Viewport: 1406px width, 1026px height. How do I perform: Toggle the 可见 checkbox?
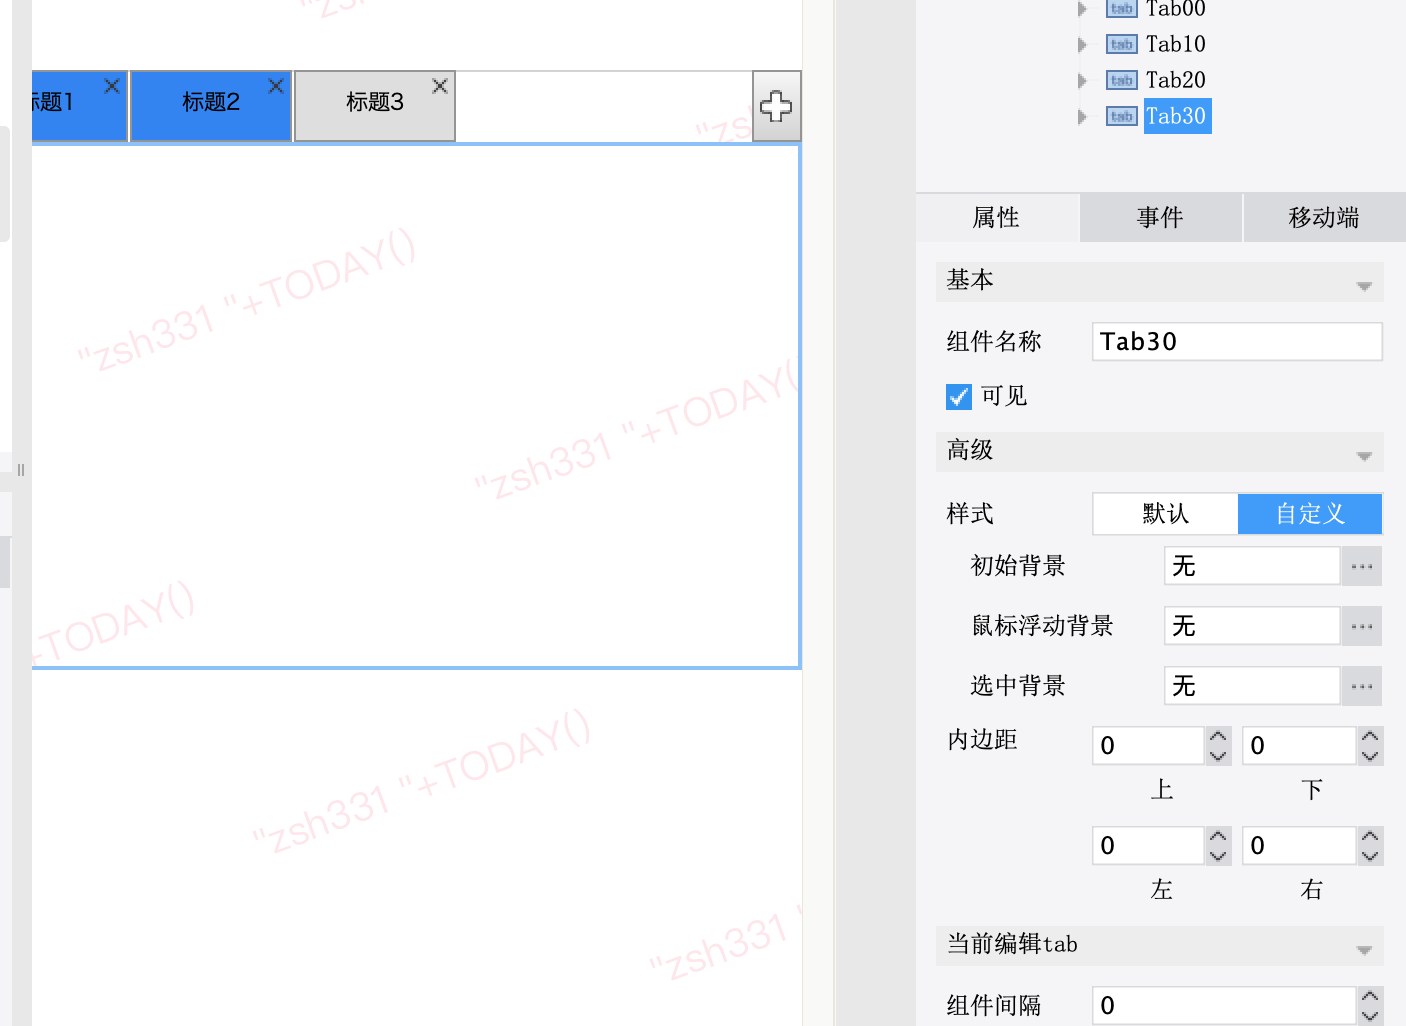pos(959,397)
